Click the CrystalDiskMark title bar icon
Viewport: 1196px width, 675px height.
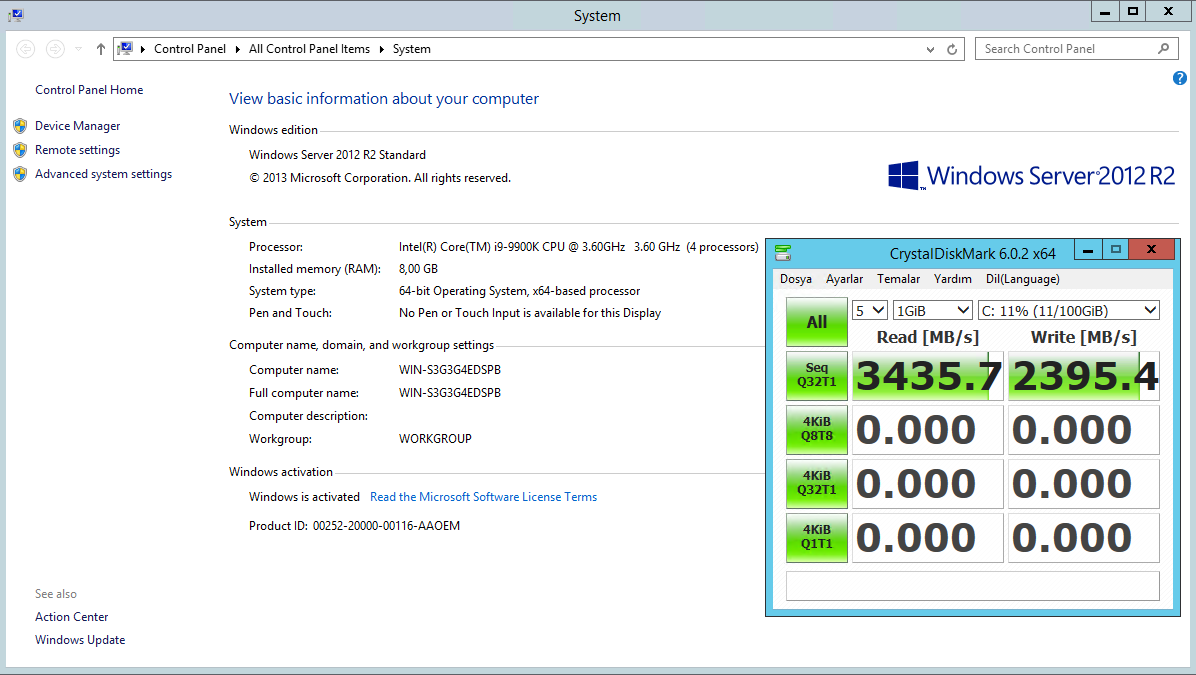pos(783,252)
